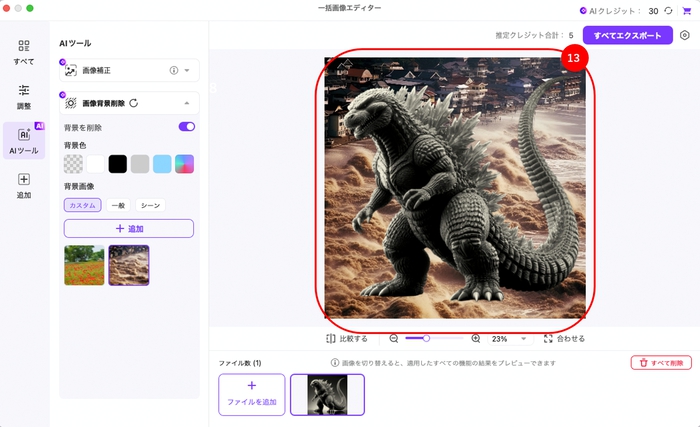Click the AIクレジット purple gem icon
The height and width of the screenshot is (427, 700).
[x=583, y=11]
